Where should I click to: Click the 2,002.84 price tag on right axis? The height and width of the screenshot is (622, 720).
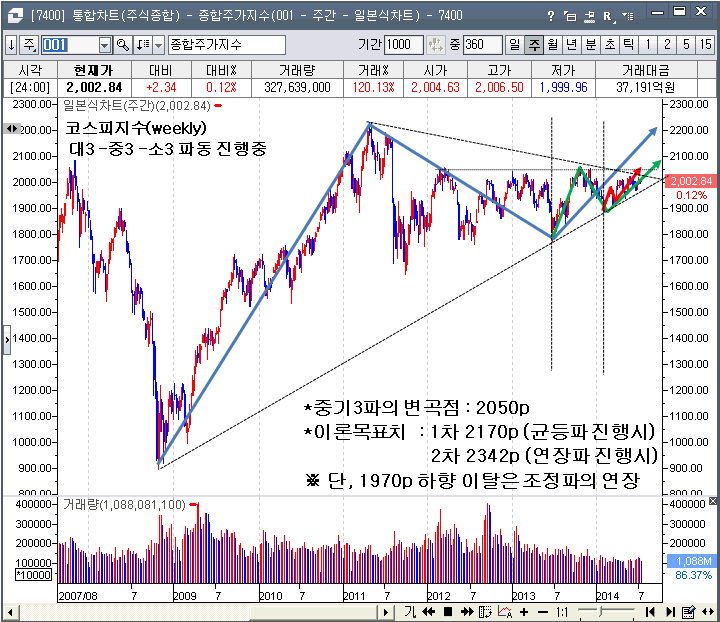[x=691, y=181]
